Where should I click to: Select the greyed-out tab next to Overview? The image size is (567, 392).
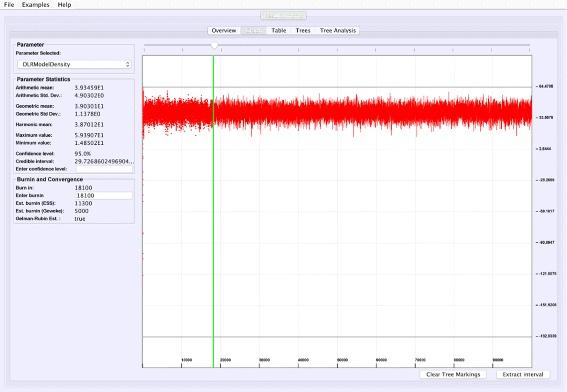point(253,31)
